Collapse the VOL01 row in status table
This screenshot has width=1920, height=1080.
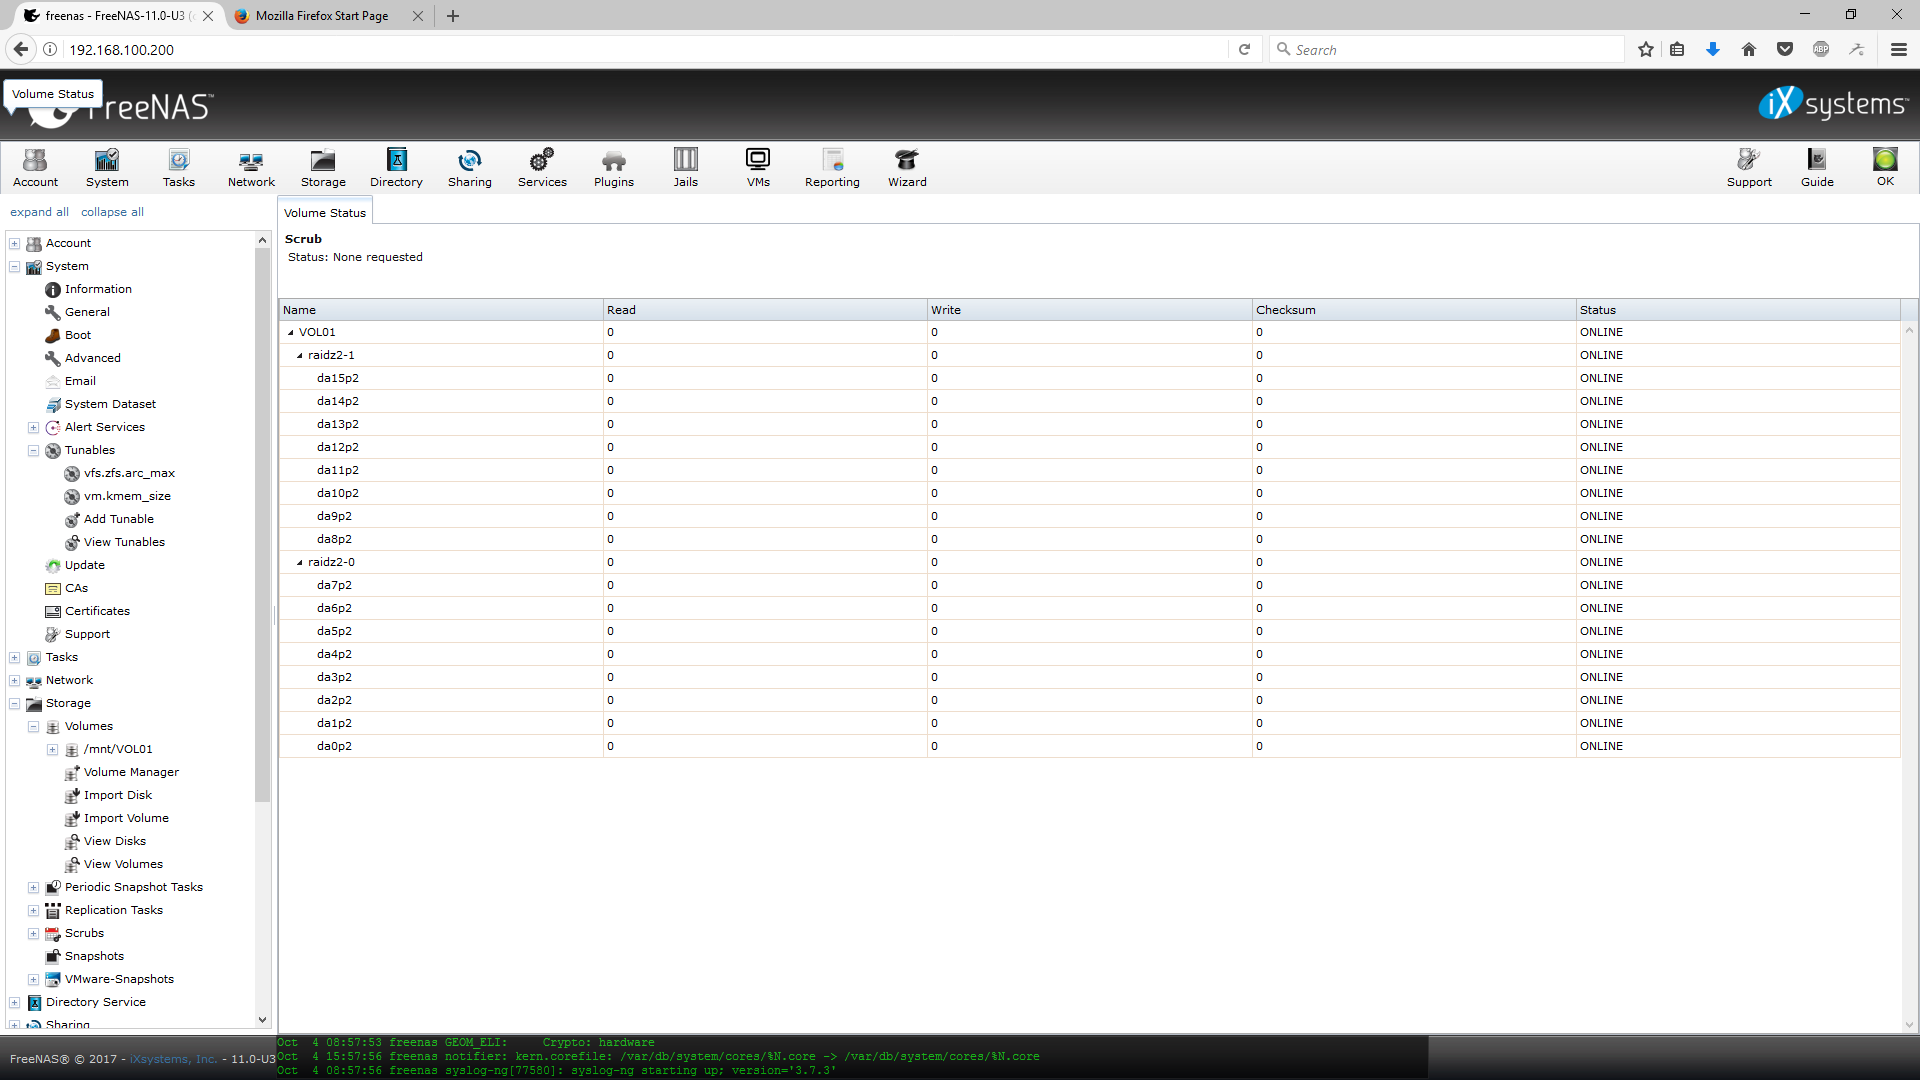point(290,333)
